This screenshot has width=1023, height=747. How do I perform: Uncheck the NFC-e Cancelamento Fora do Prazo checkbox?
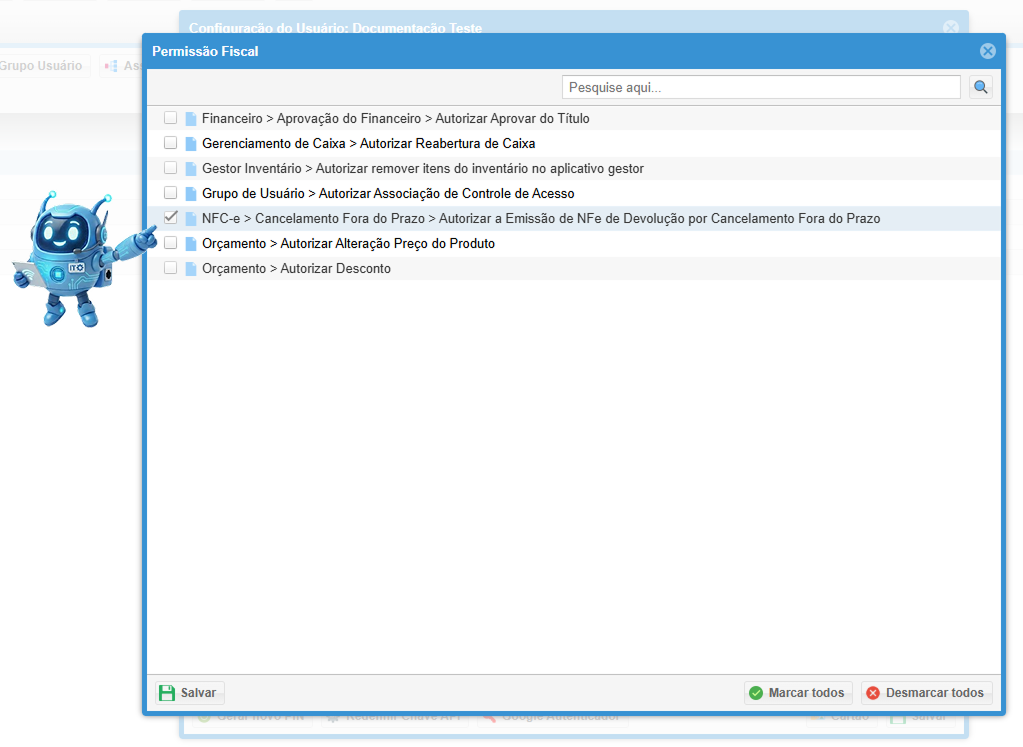click(171, 218)
